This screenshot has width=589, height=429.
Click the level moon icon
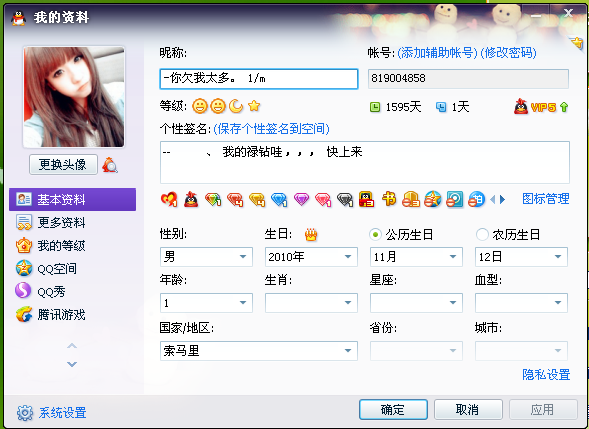coord(236,106)
